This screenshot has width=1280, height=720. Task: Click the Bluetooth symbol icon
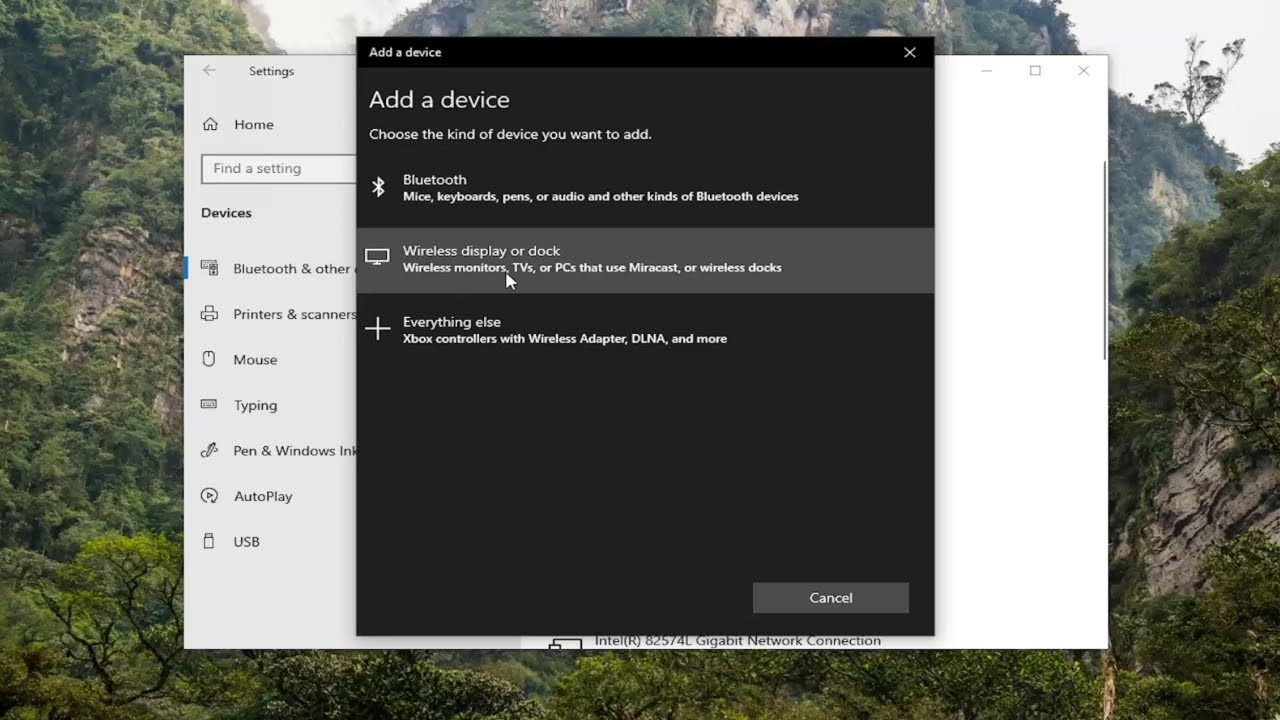[x=378, y=187]
